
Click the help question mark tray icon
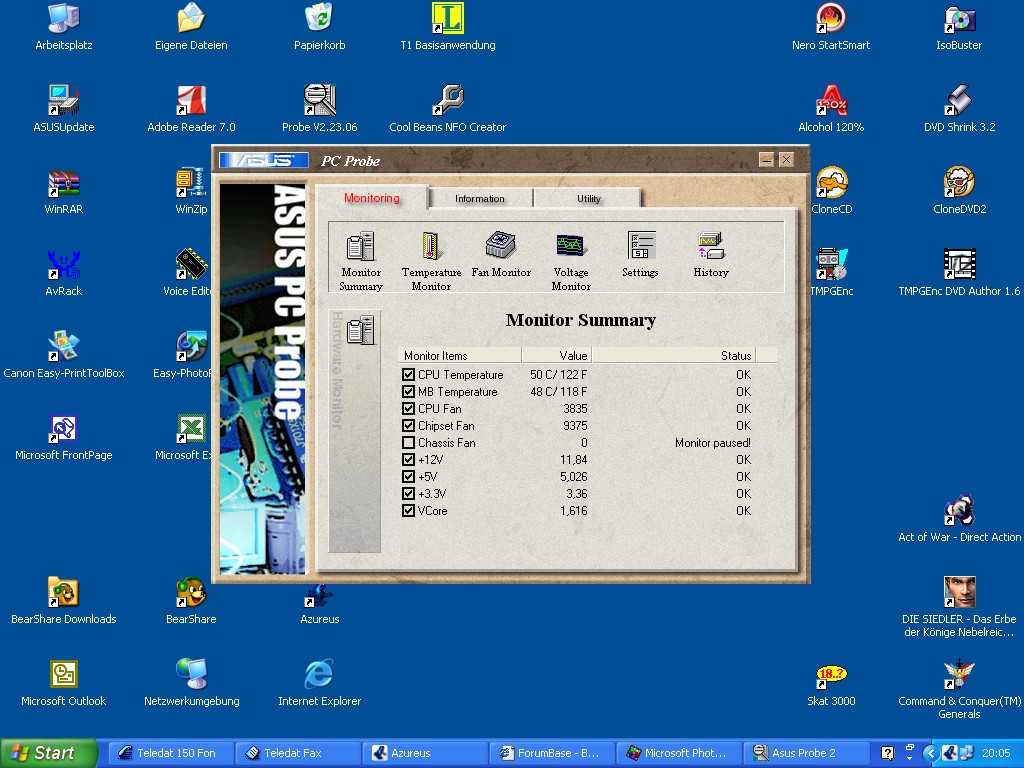(x=887, y=753)
